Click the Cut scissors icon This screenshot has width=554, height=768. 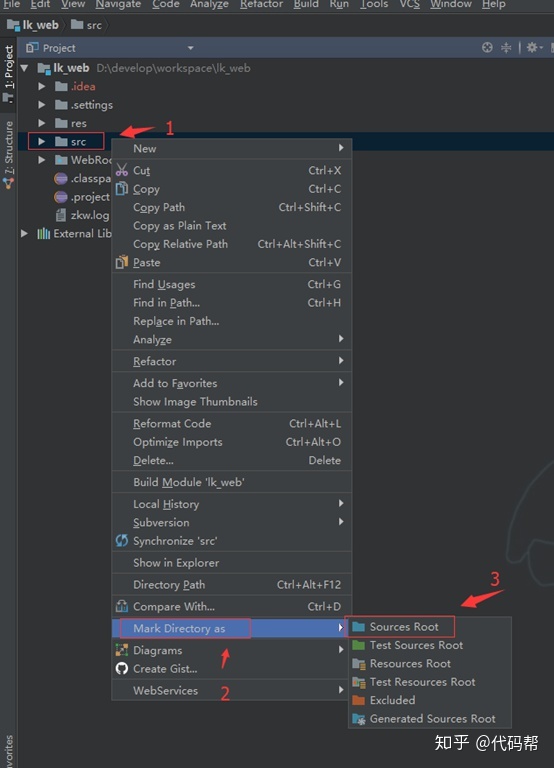(121, 170)
